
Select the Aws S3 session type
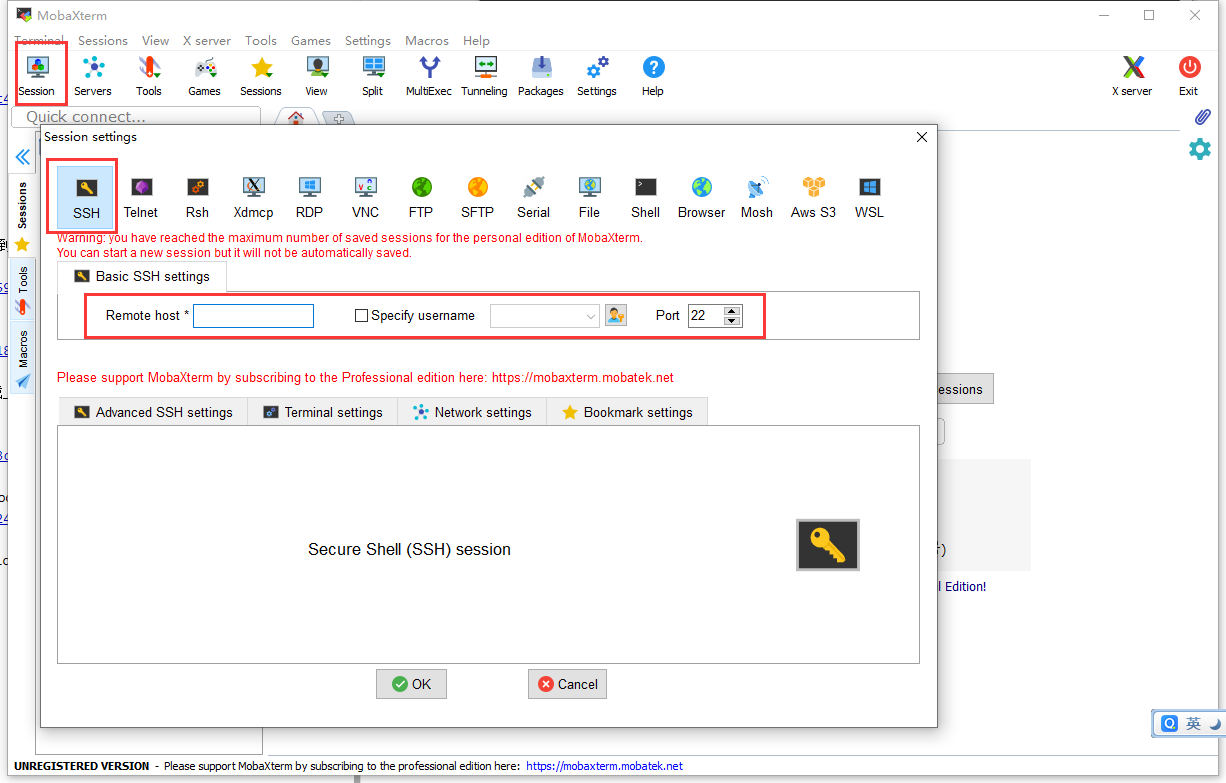pos(813,197)
